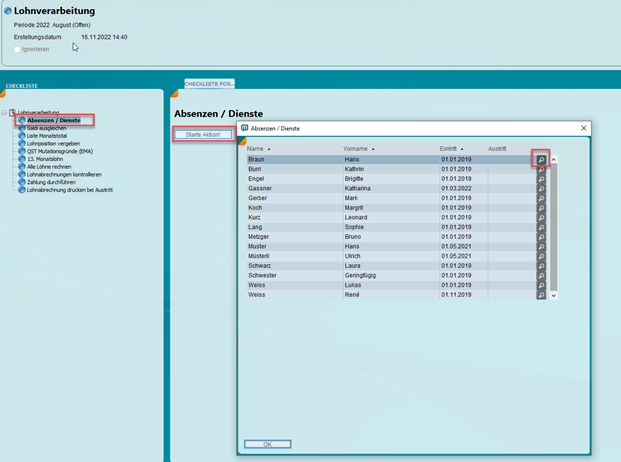Collapse the Lohnverarbeitung tree node
The width and height of the screenshot is (621, 462).
pos(5,113)
